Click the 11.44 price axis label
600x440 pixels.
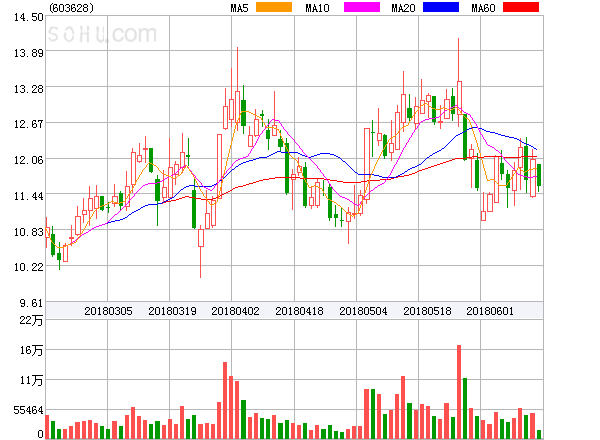tap(29, 196)
